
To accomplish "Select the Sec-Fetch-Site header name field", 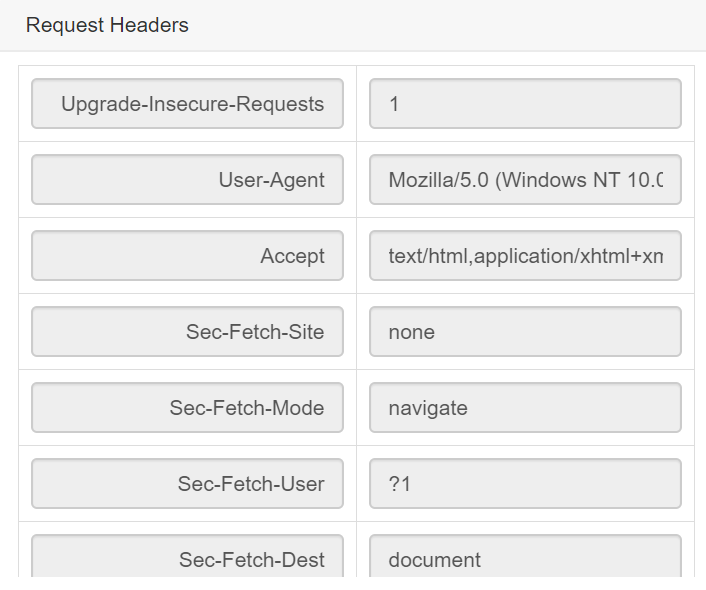I will click(x=187, y=332).
